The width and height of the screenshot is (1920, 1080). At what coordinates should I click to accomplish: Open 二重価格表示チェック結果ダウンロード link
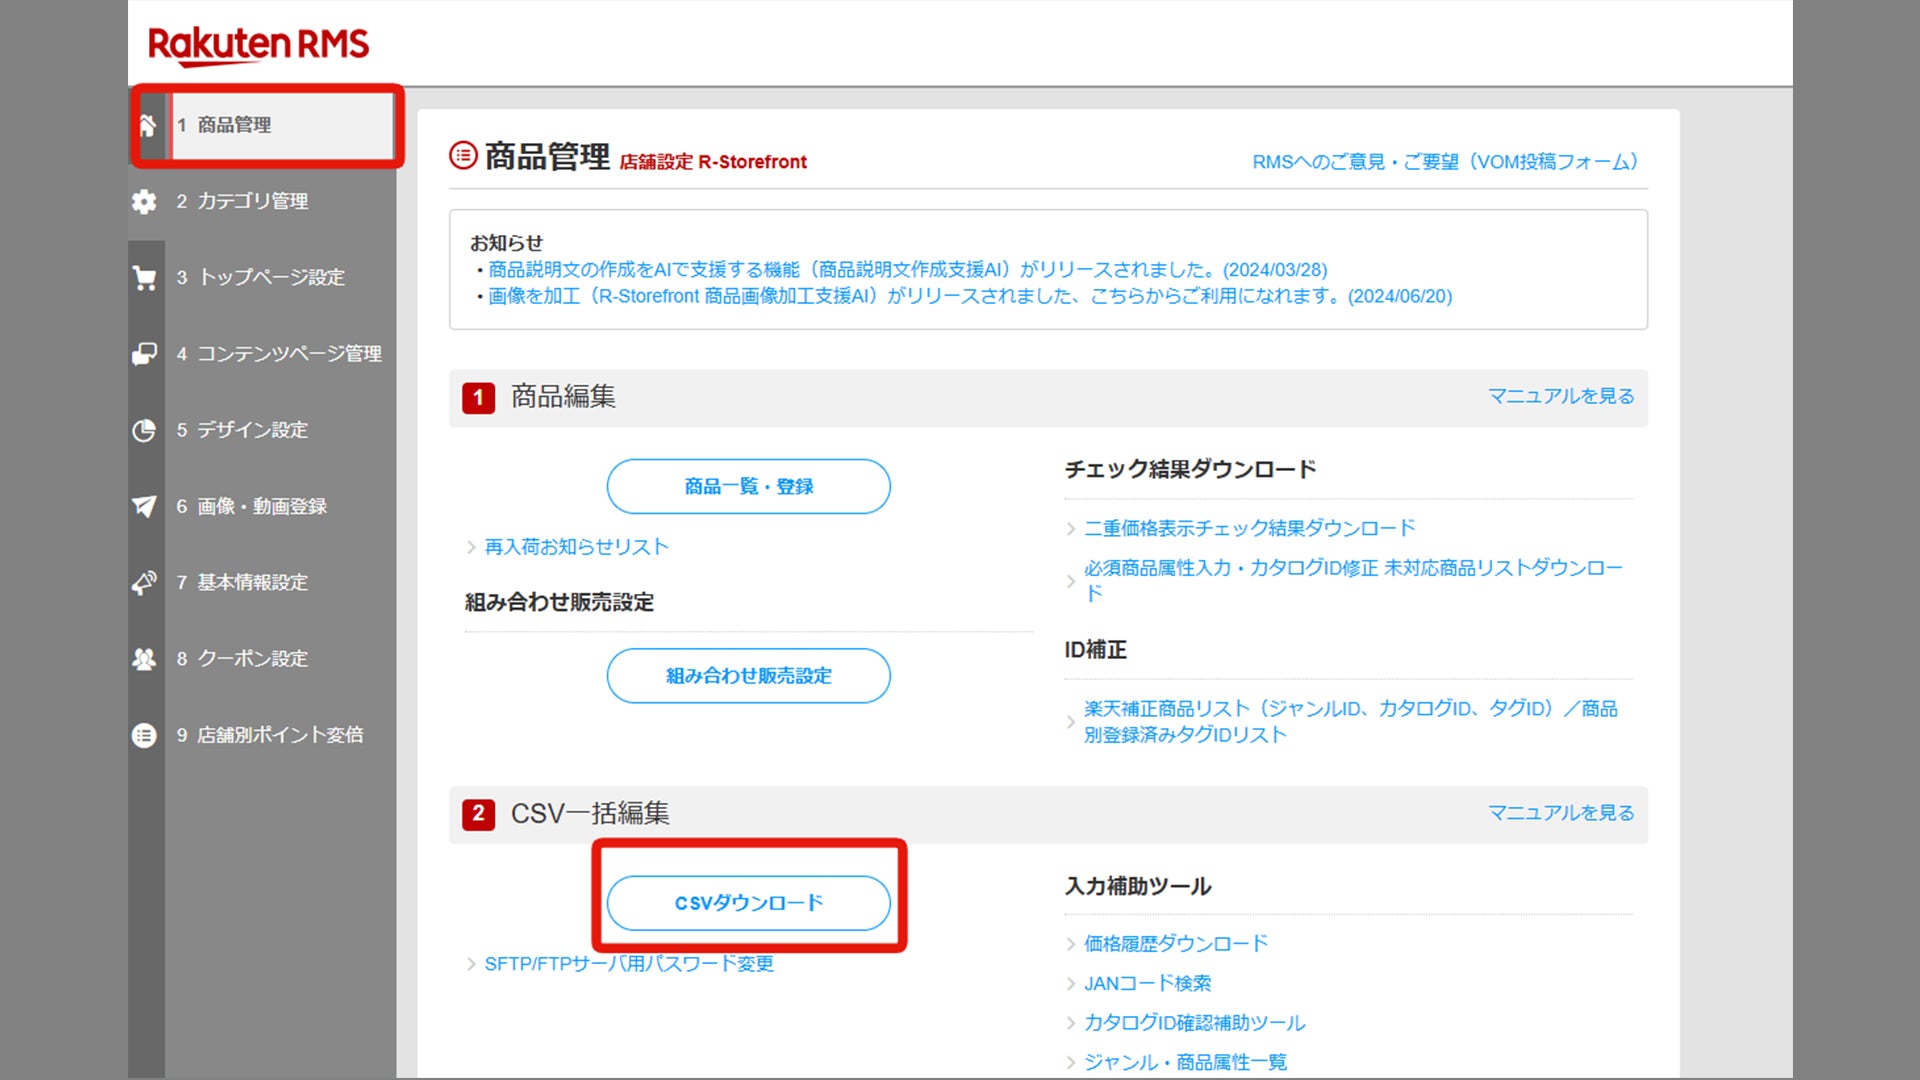pyautogui.click(x=1250, y=528)
